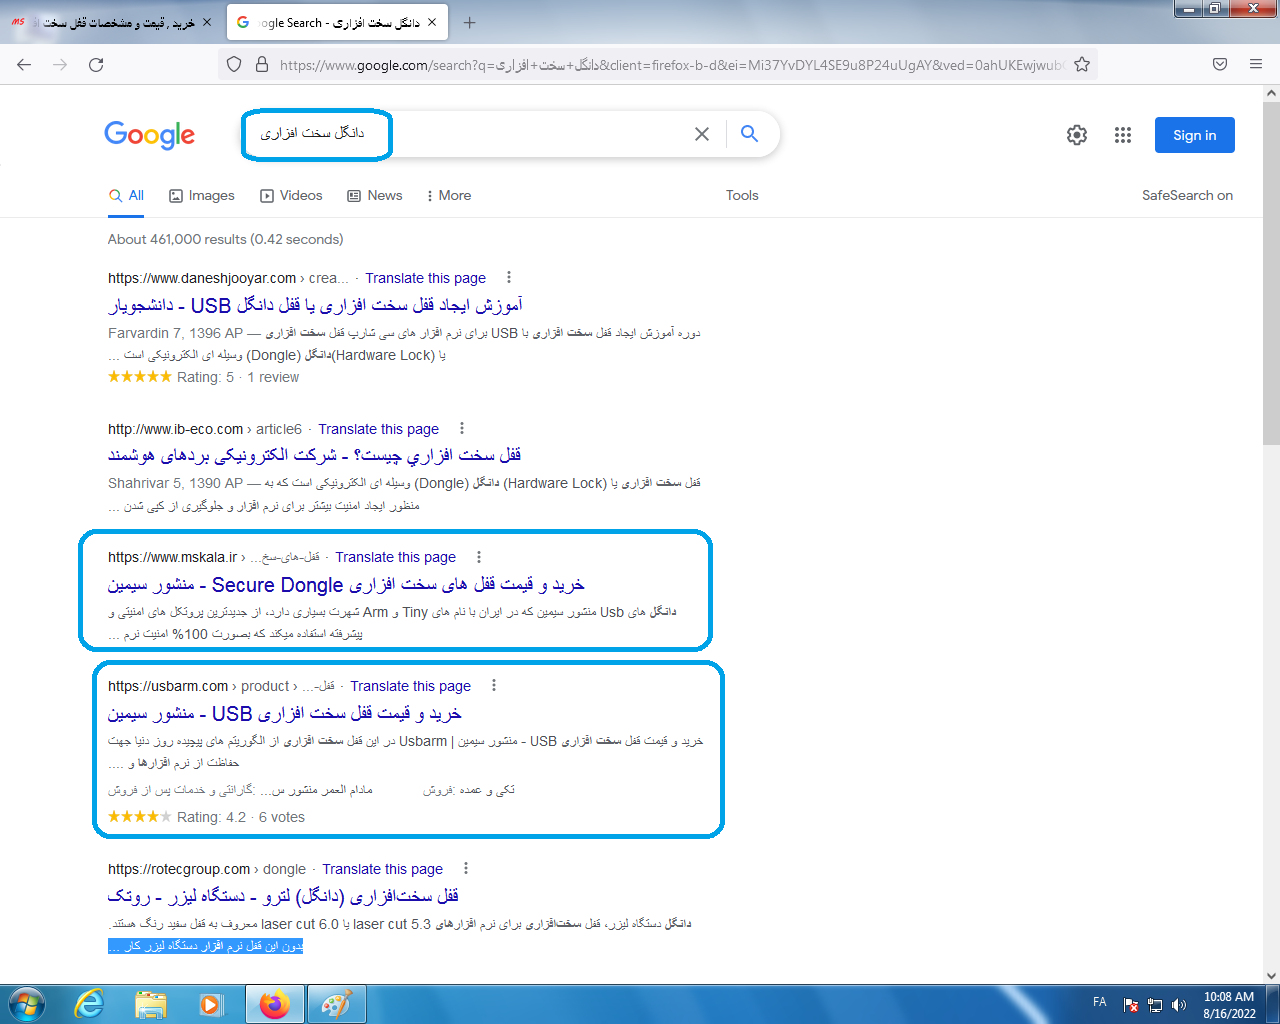Open Windows Explorer folder on taskbar
This screenshot has width=1280, height=1024.
click(x=151, y=1004)
